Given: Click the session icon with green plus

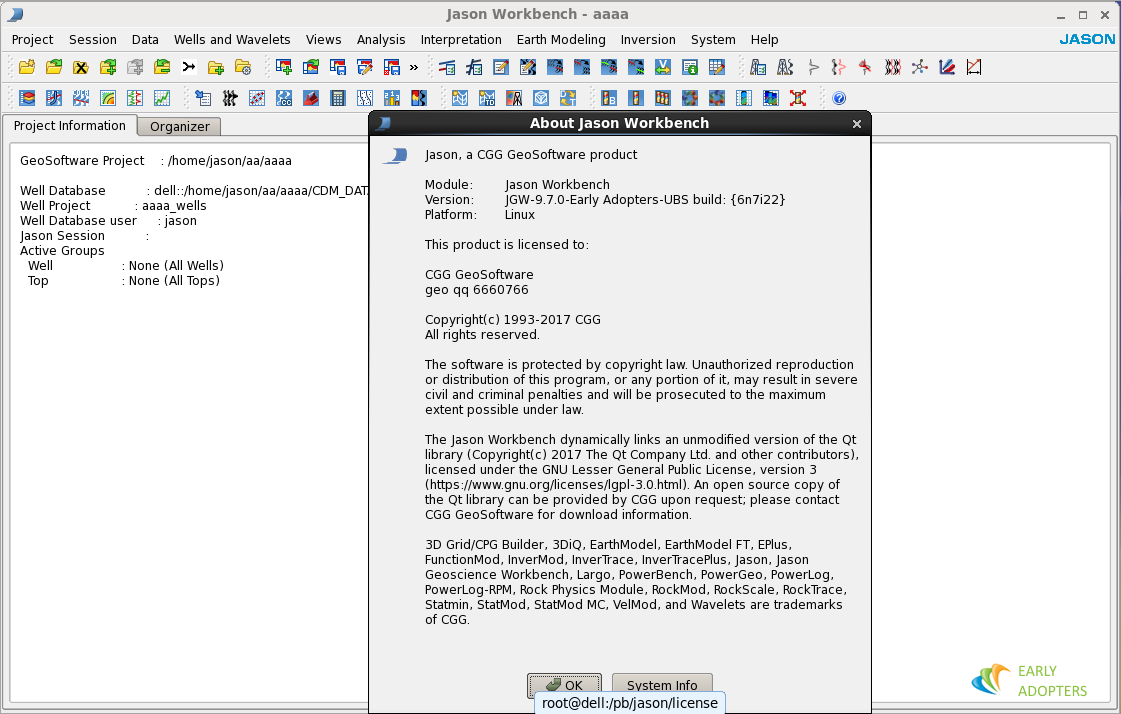Looking at the screenshot, I should point(284,67).
